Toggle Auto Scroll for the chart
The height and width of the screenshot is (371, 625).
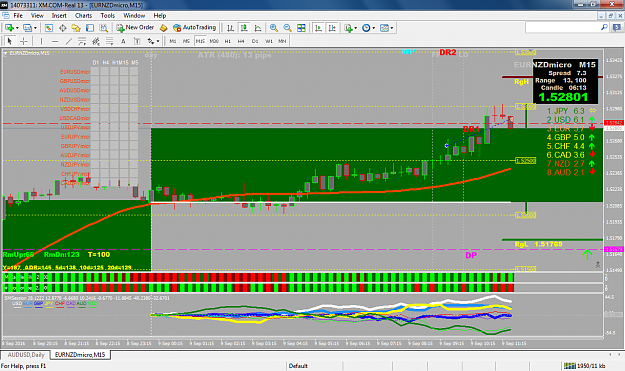(x=318, y=28)
